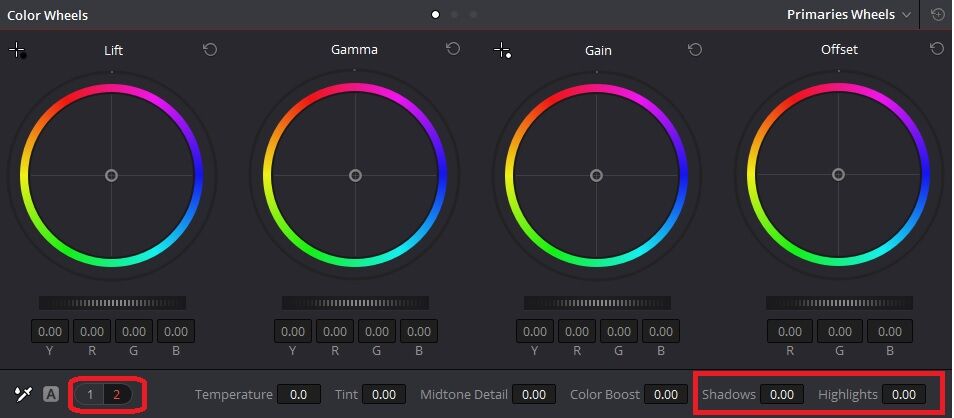Screen dimensions: 954x418
Task: Click the Midtone Detail label
Action: (x=464, y=394)
